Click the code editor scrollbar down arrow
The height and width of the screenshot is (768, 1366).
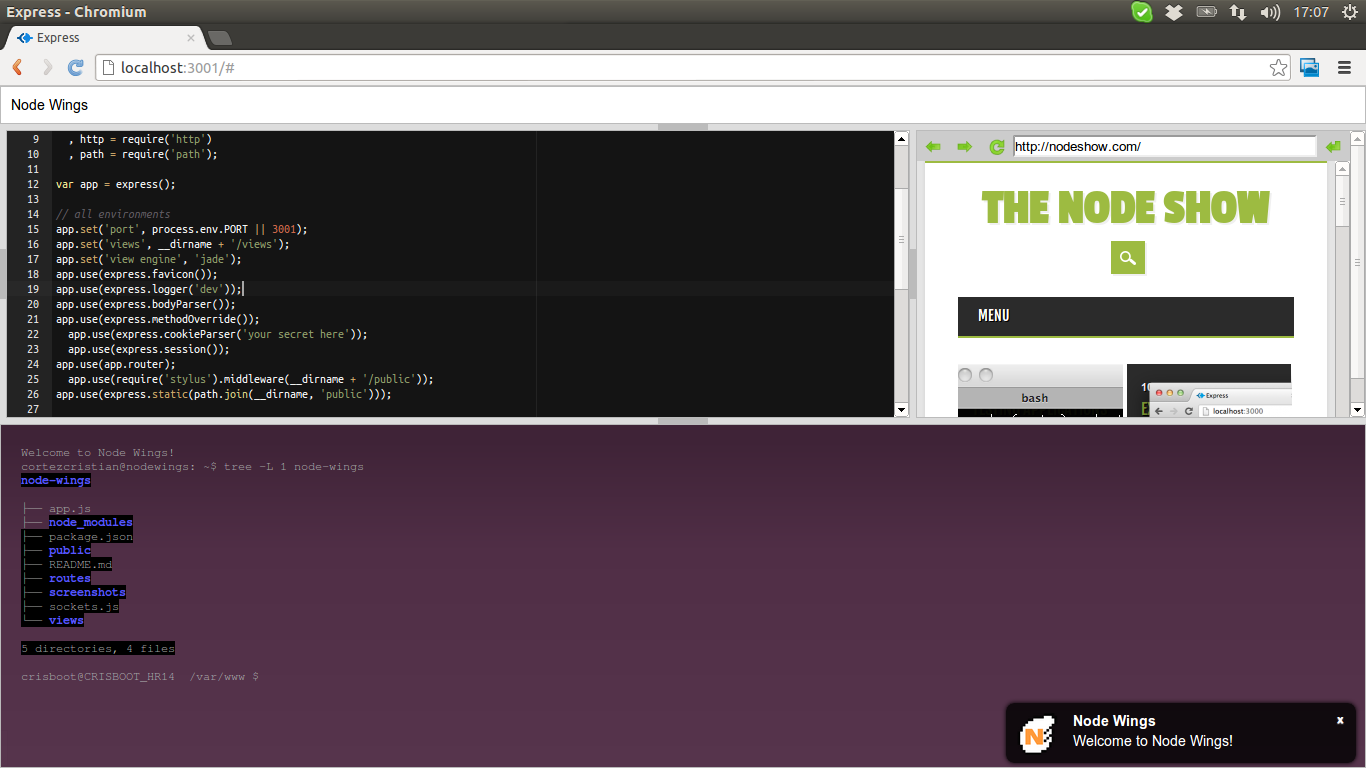901,410
